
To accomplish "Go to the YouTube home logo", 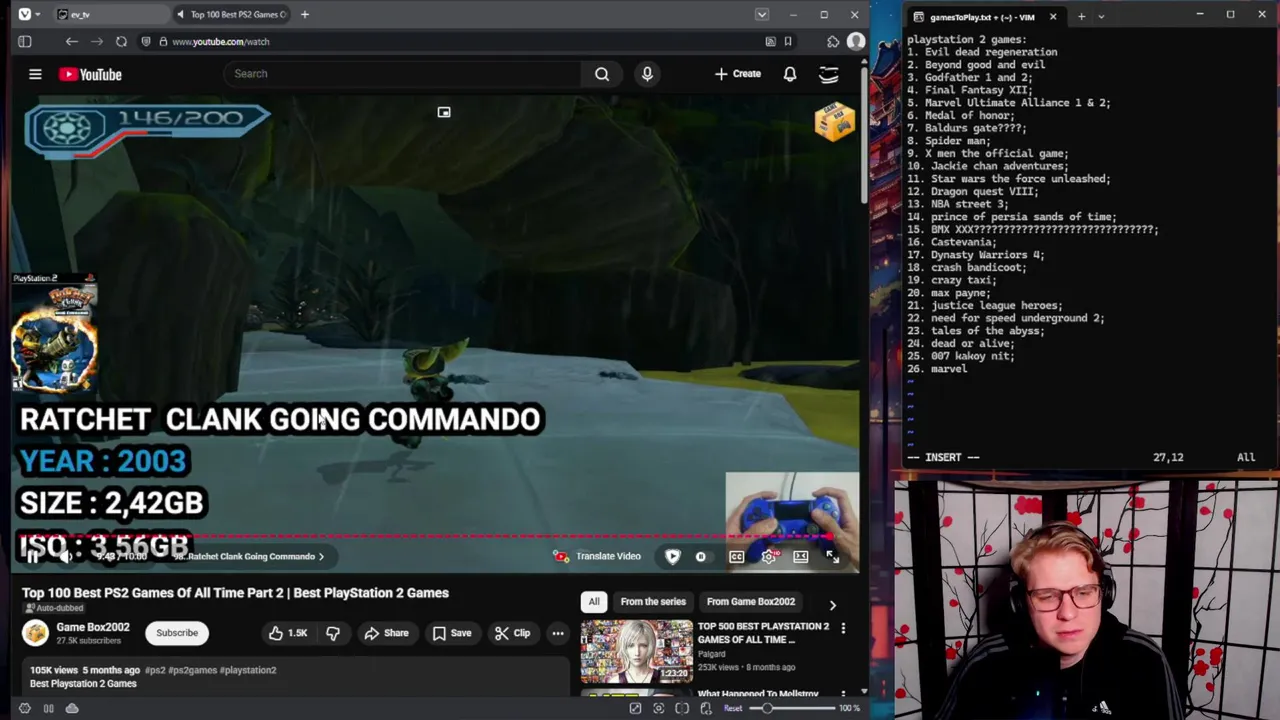I will (90, 74).
